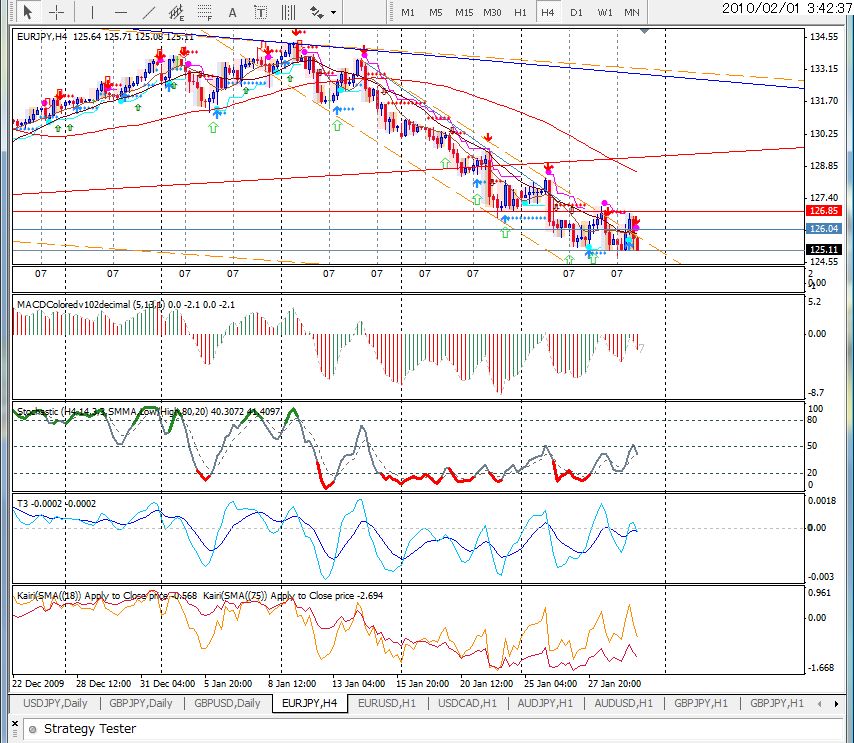Open the USDCAD,H1 chart tab
This screenshot has width=854, height=743.
(x=467, y=703)
